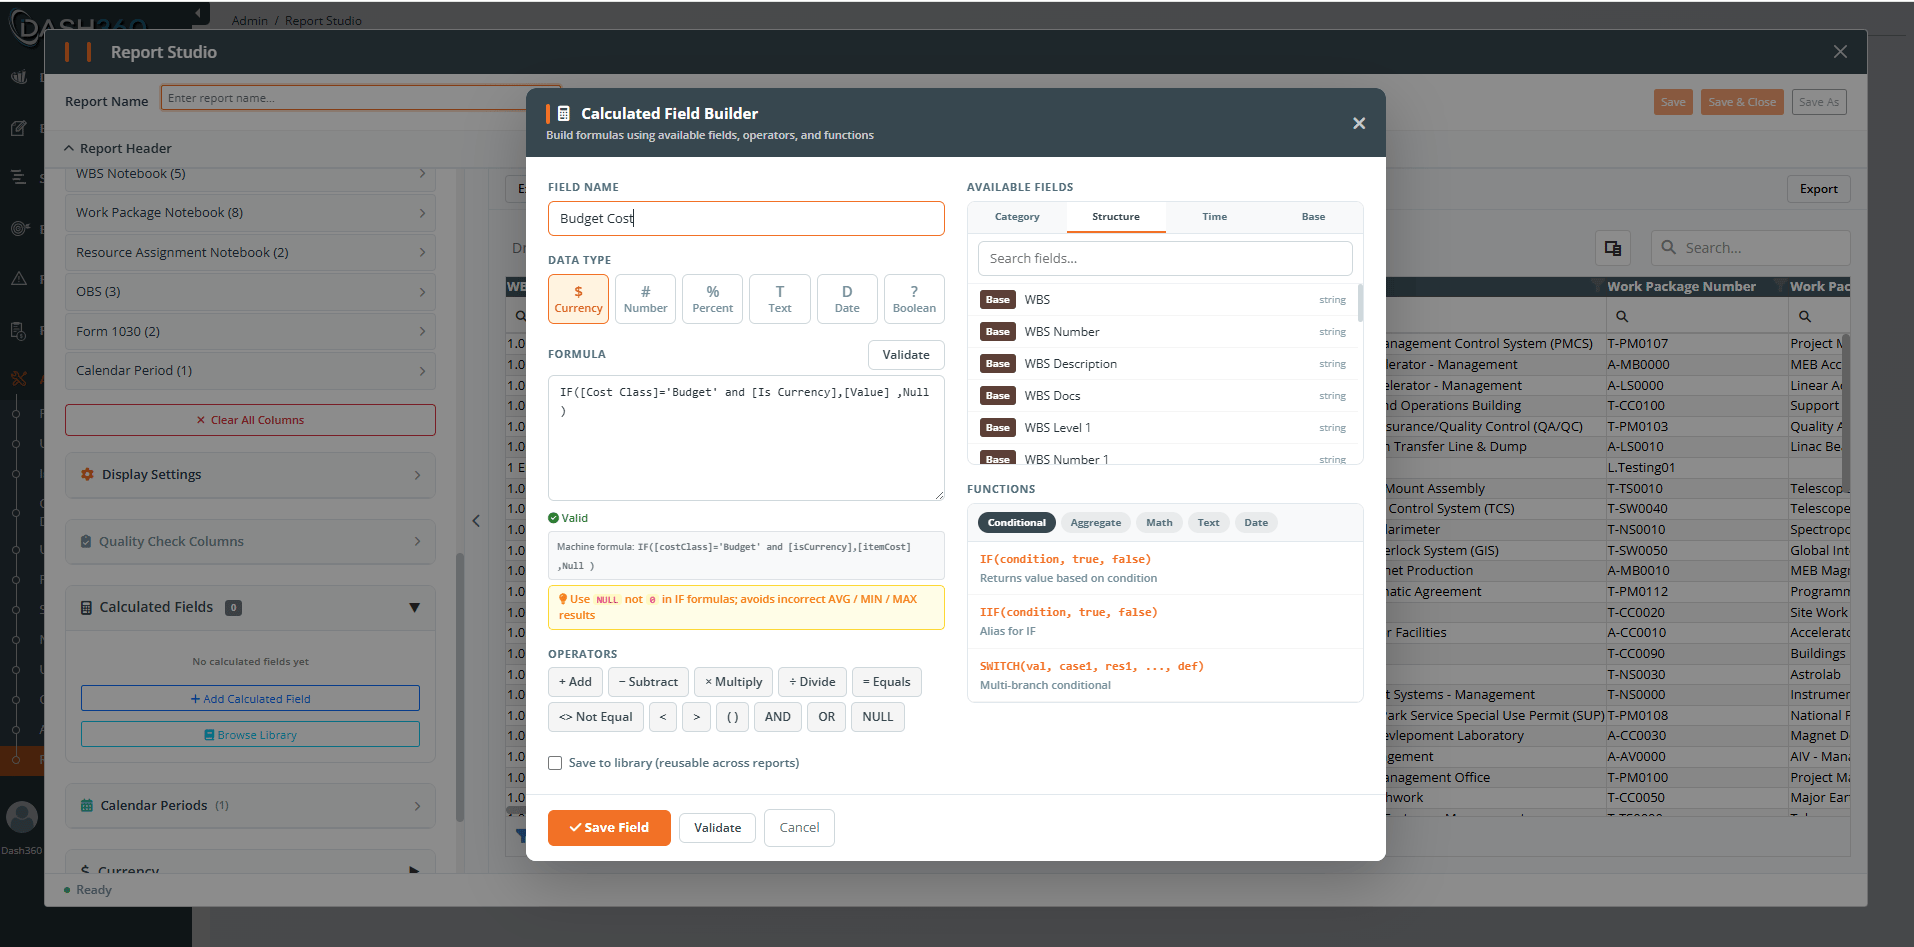
Task: Check Save to library checkbox
Action: (555, 763)
